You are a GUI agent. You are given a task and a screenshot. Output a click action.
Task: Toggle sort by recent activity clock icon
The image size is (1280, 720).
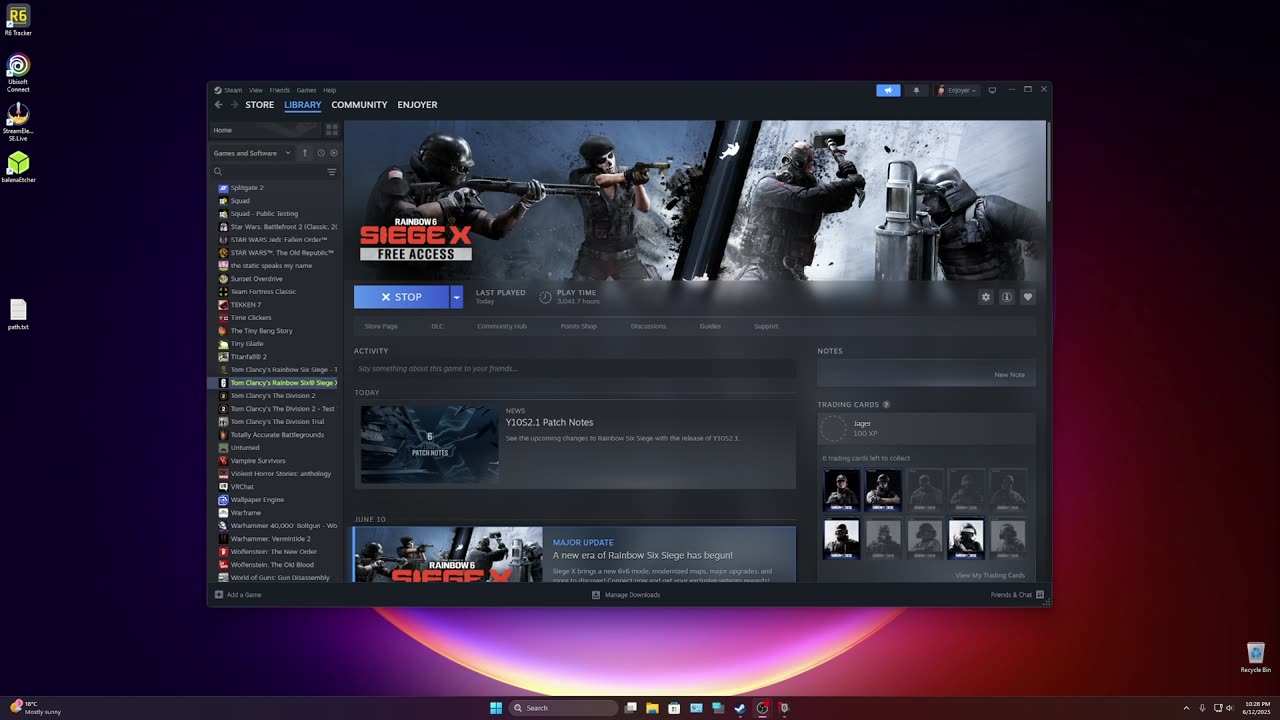click(x=321, y=153)
